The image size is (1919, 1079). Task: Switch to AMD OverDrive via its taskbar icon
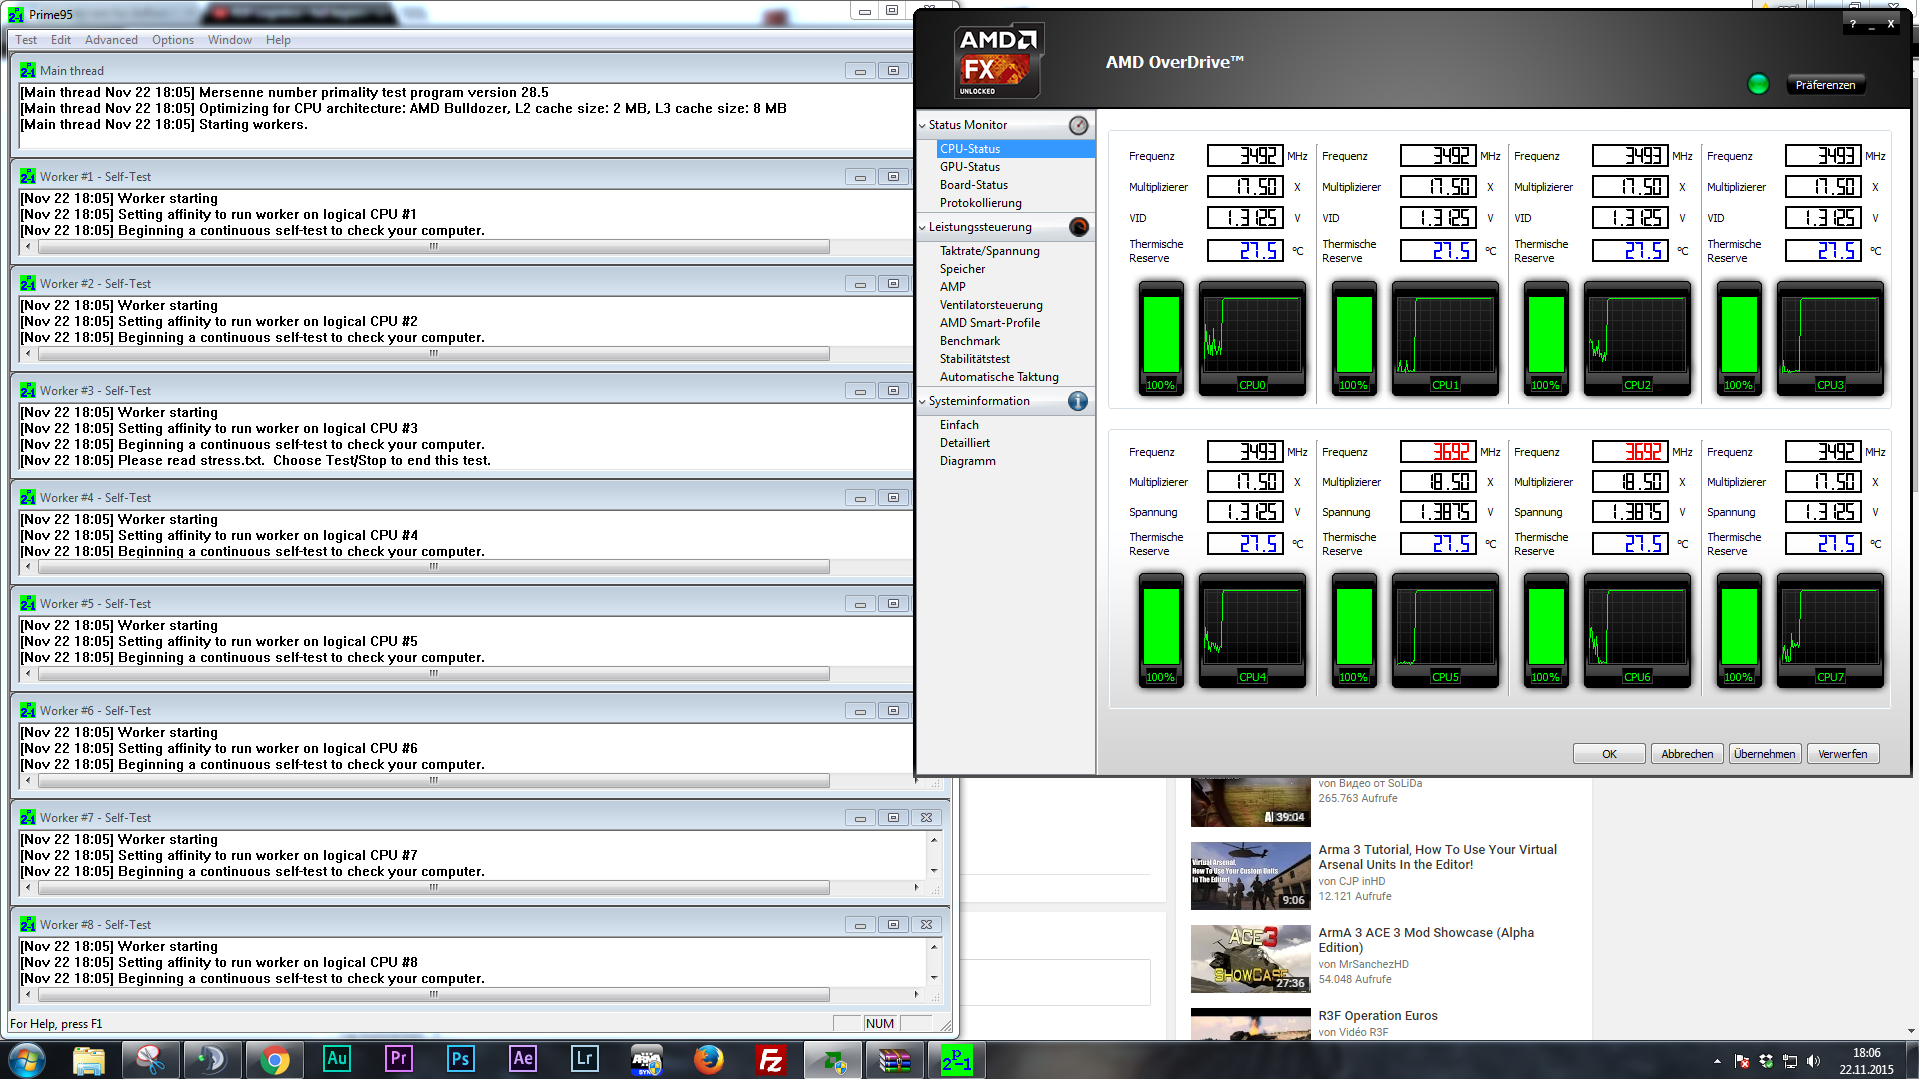point(833,1059)
